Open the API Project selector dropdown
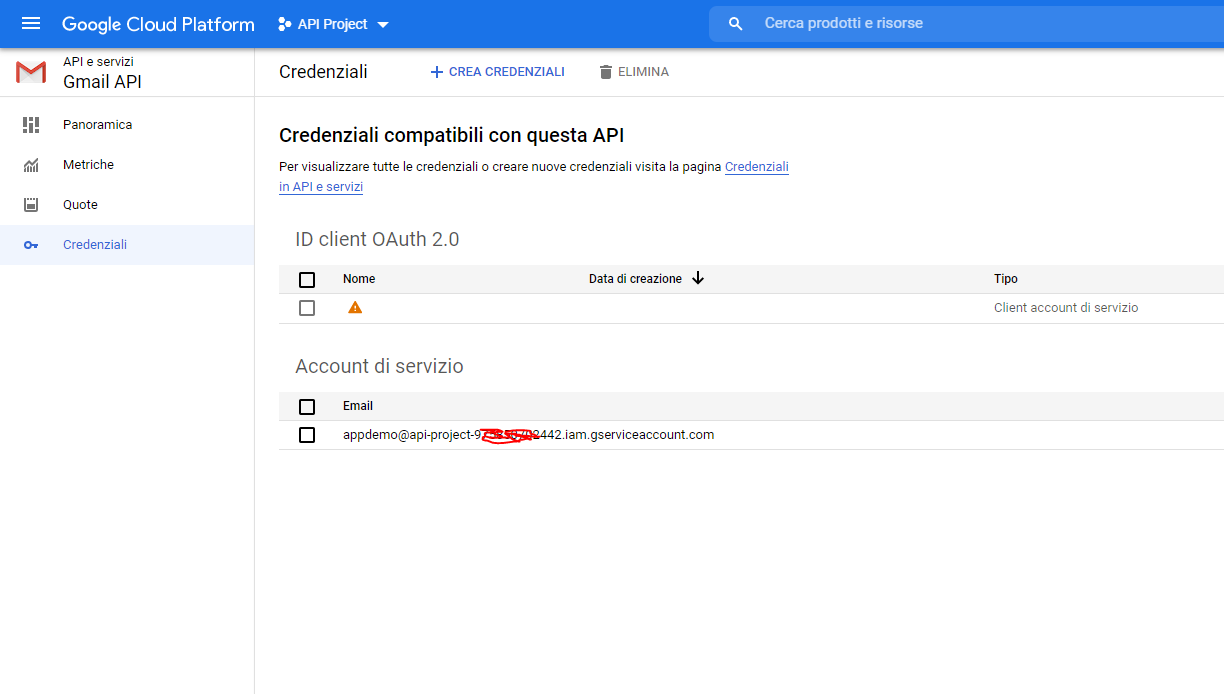This screenshot has height=694, width=1224. [333, 24]
